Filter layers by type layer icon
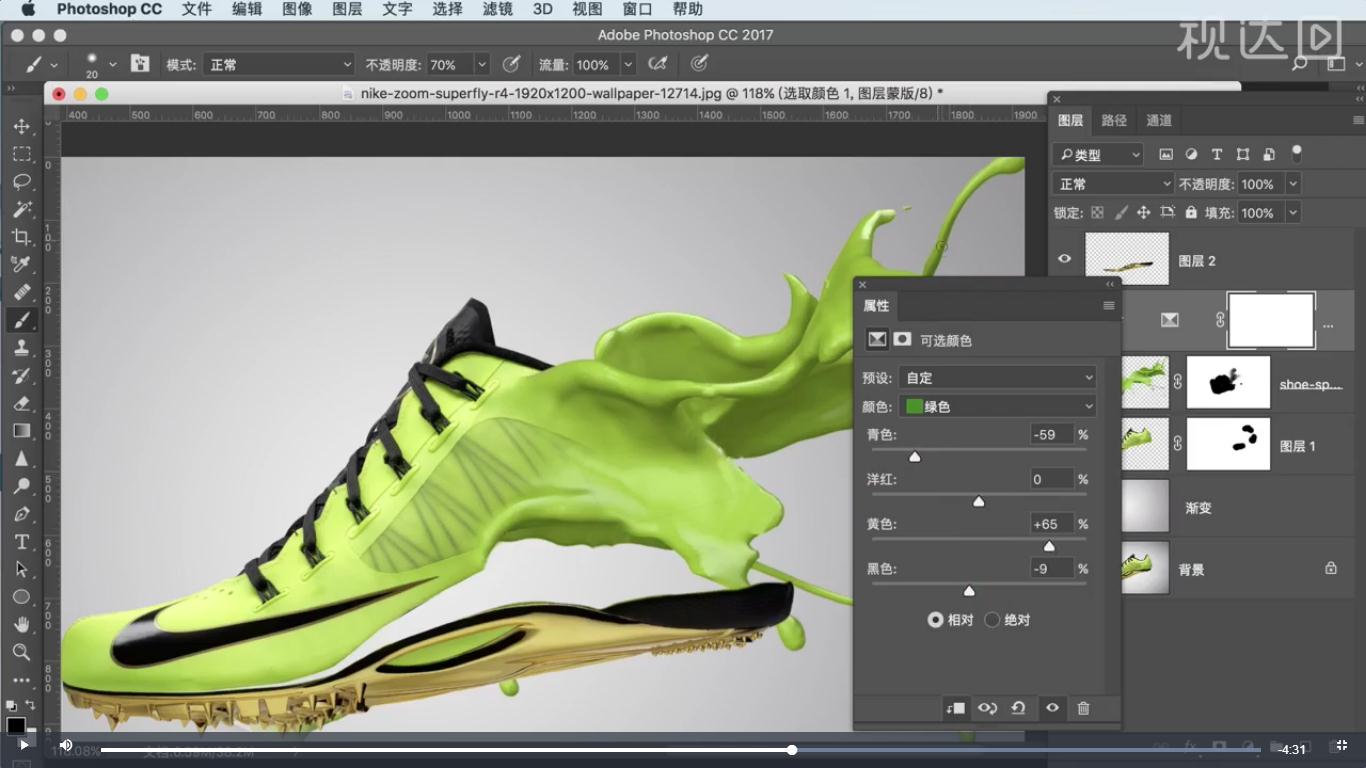 (x=1217, y=155)
